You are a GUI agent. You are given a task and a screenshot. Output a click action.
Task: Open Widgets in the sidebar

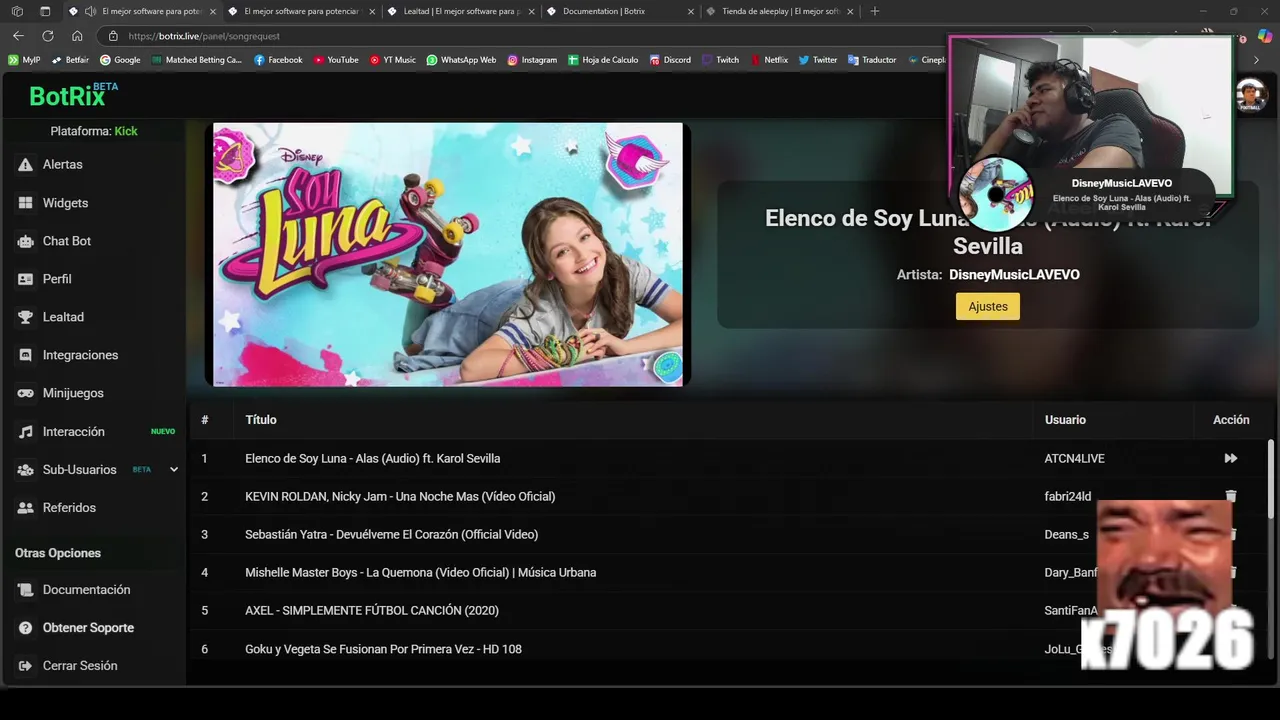(65, 203)
